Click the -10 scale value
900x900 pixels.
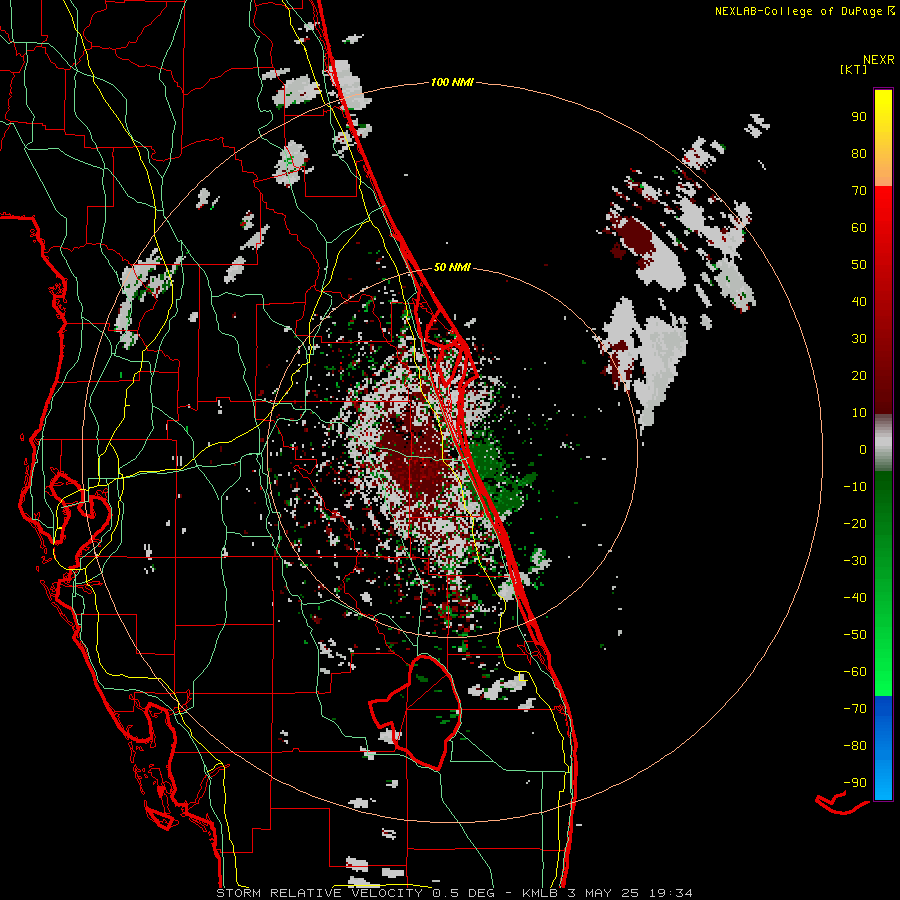pyautogui.click(x=855, y=487)
